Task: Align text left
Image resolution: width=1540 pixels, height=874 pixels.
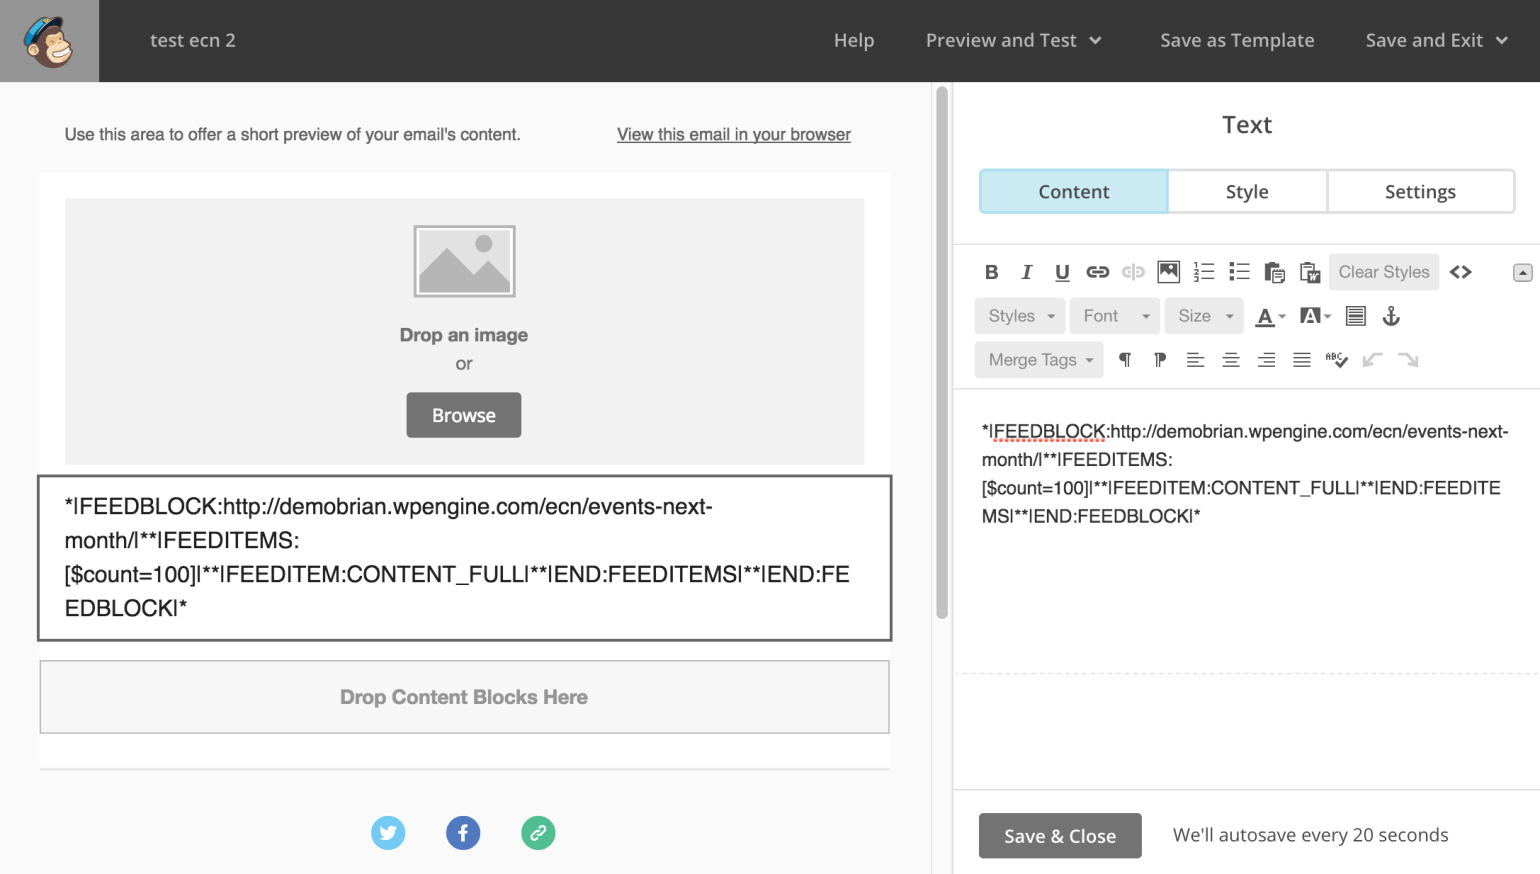Action: pos(1195,360)
